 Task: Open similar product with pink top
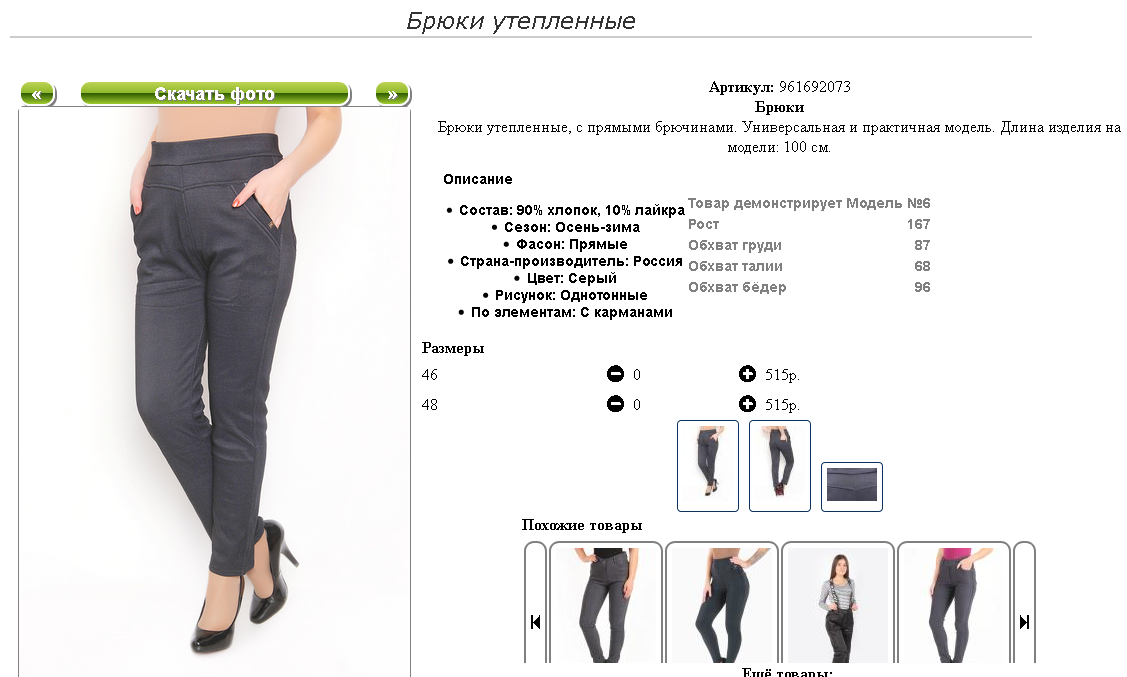[x=954, y=604]
